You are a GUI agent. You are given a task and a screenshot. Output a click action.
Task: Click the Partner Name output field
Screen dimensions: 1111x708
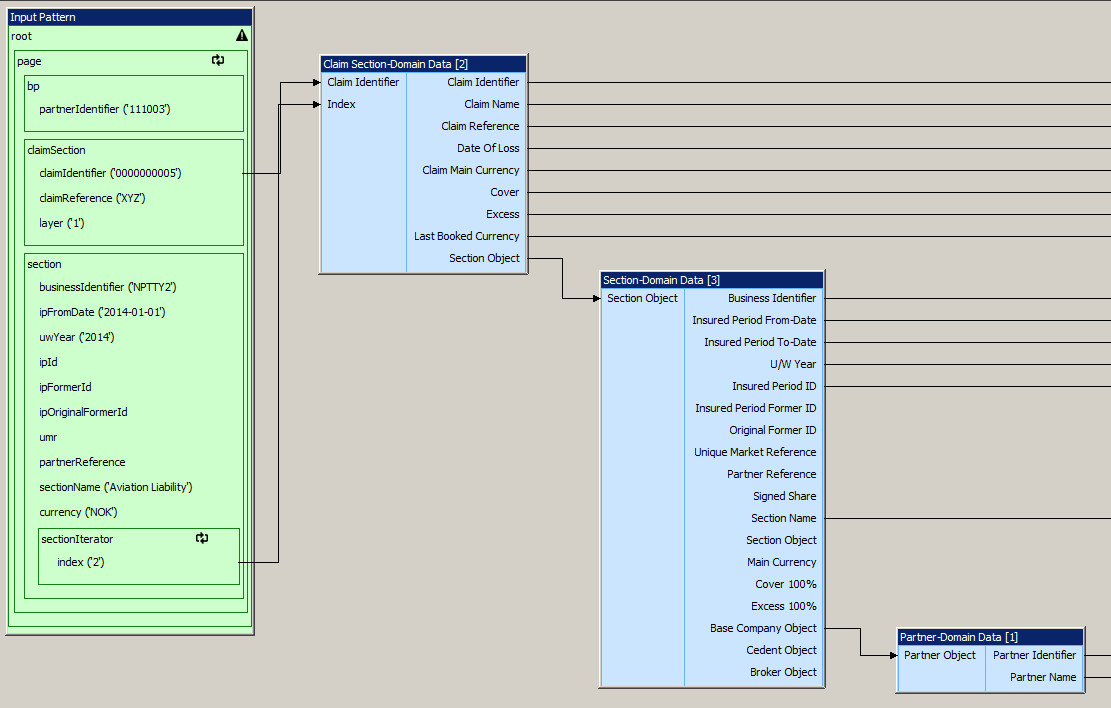pyautogui.click(x=1043, y=677)
